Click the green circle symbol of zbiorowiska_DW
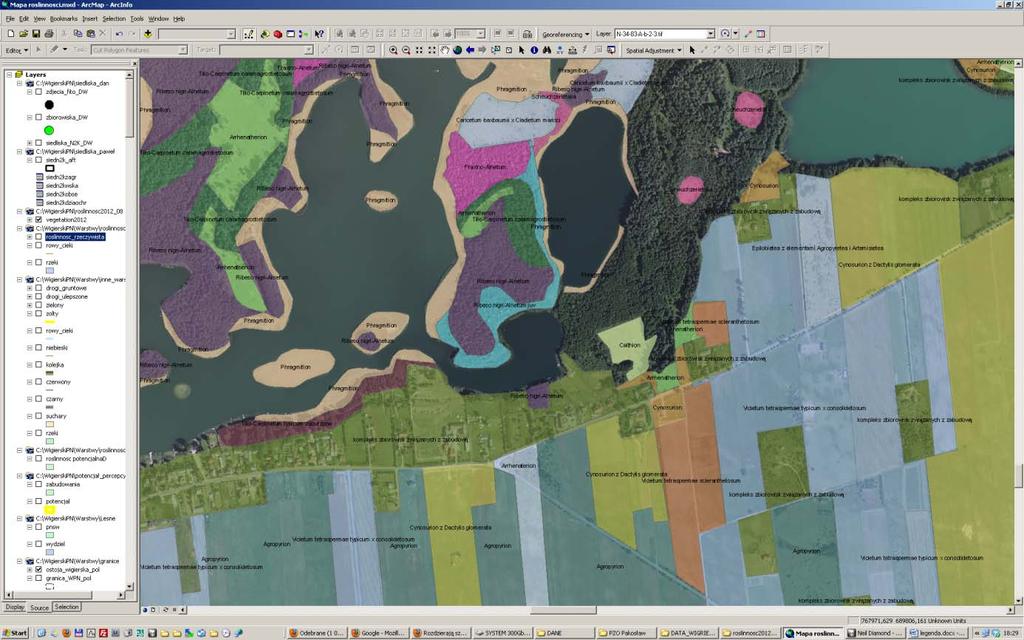This screenshot has width=1024, height=640. [49, 131]
